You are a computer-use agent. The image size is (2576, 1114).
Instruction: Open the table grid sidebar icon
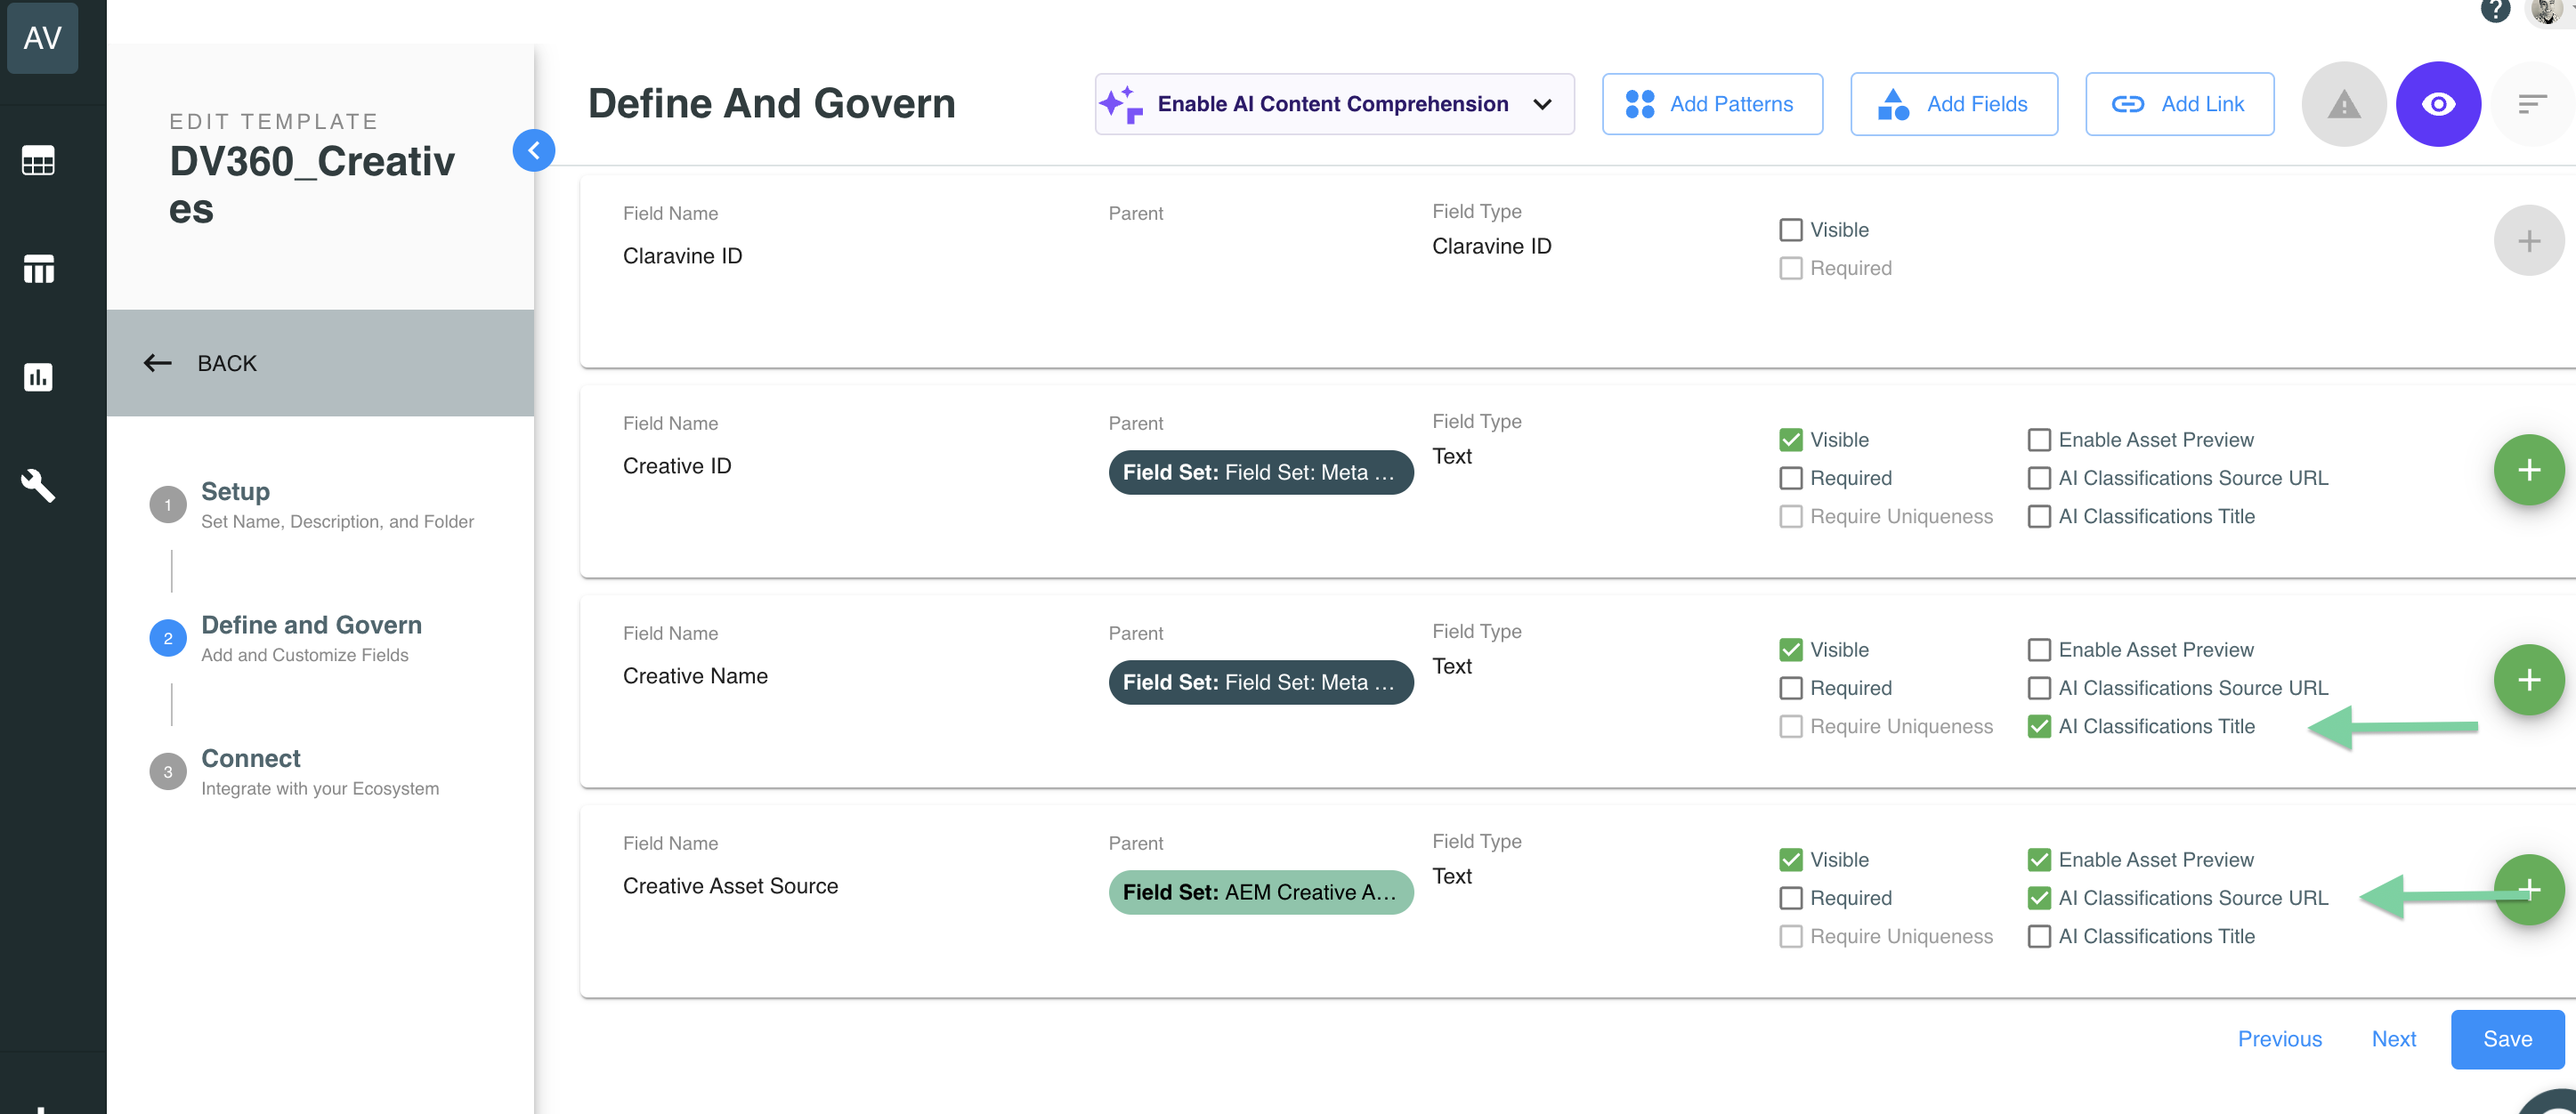pyautogui.click(x=39, y=160)
